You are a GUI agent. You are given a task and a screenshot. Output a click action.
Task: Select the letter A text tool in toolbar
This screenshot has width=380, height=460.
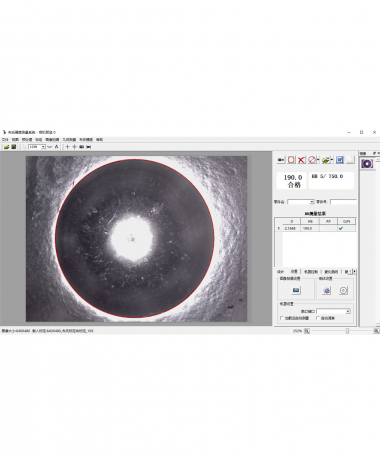pos(56,147)
